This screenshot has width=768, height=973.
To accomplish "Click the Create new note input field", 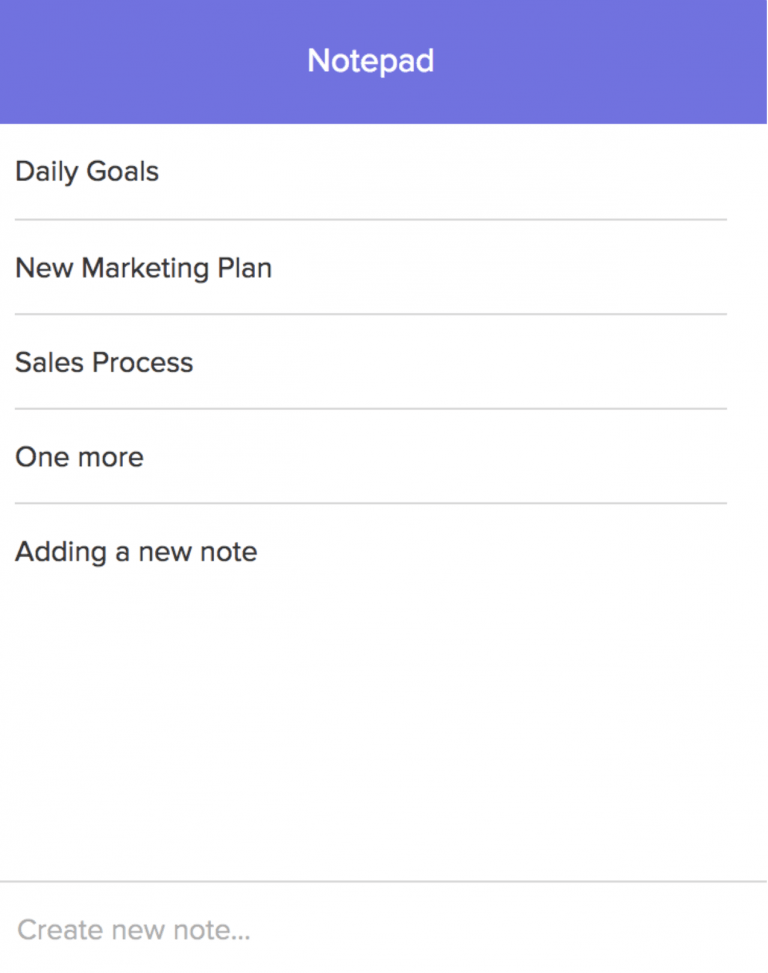I will (383, 930).
